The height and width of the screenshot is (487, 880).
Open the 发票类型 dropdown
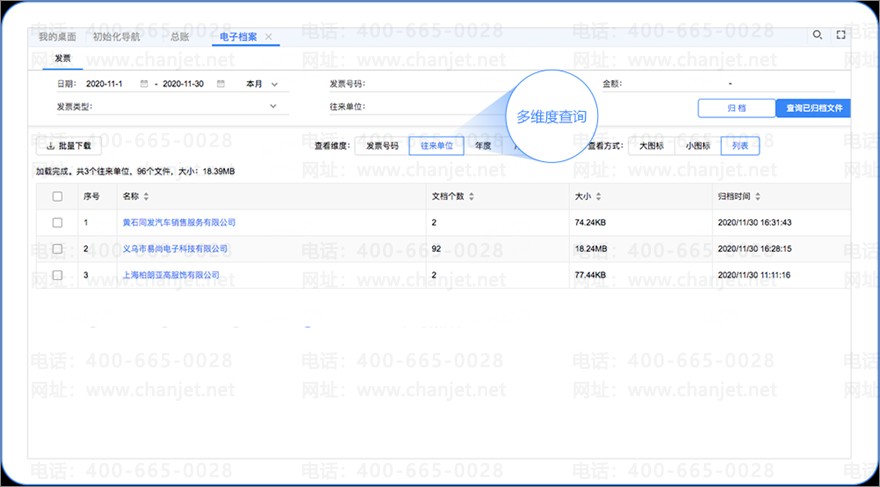(272, 106)
